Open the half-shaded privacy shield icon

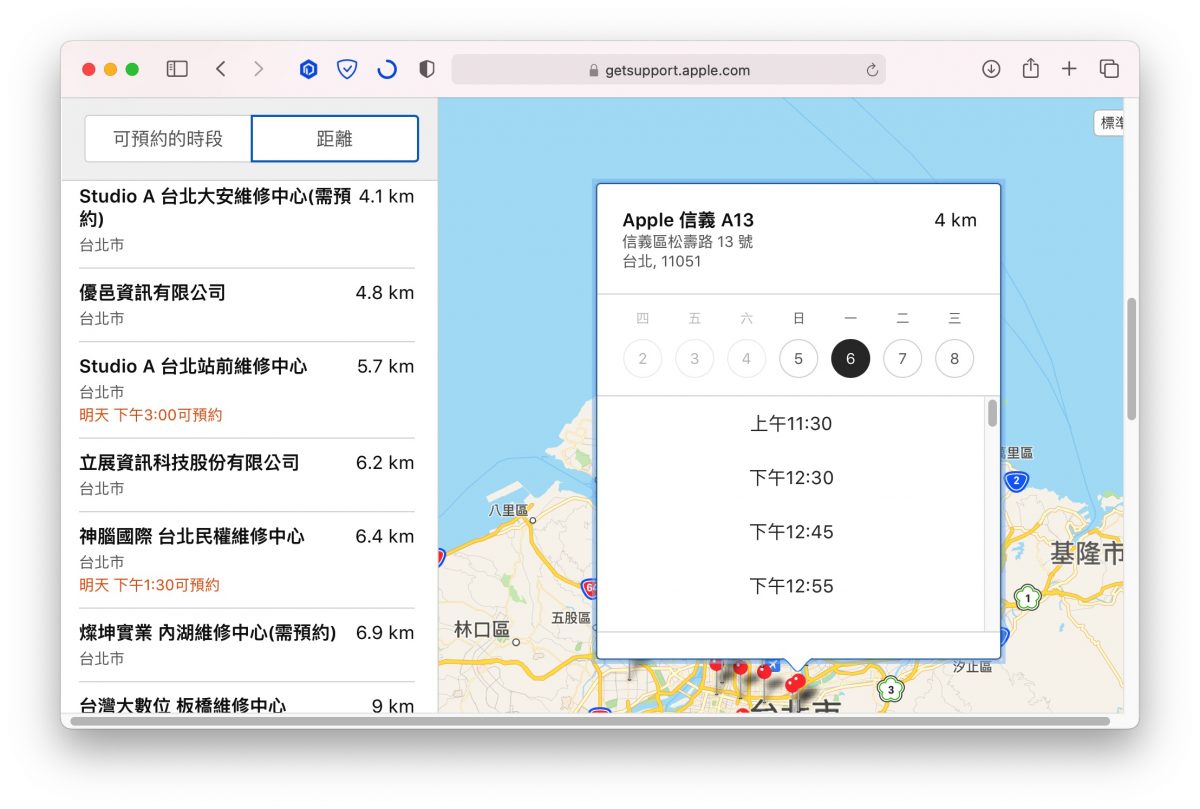[x=427, y=69]
